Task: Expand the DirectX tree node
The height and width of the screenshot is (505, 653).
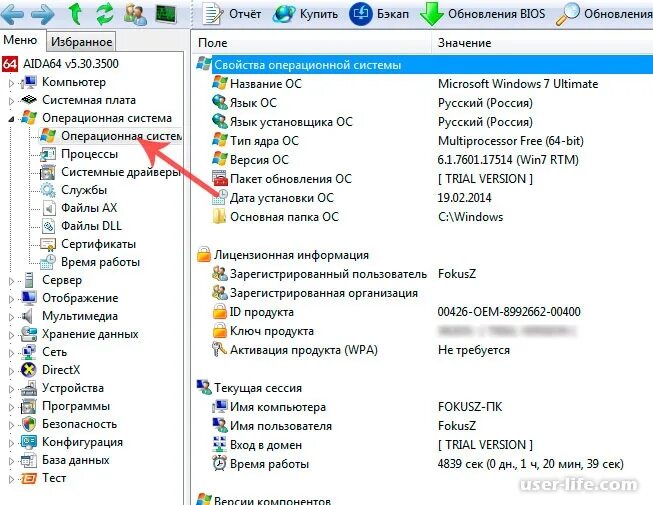Action: pyautogui.click(x=11, y=371)
